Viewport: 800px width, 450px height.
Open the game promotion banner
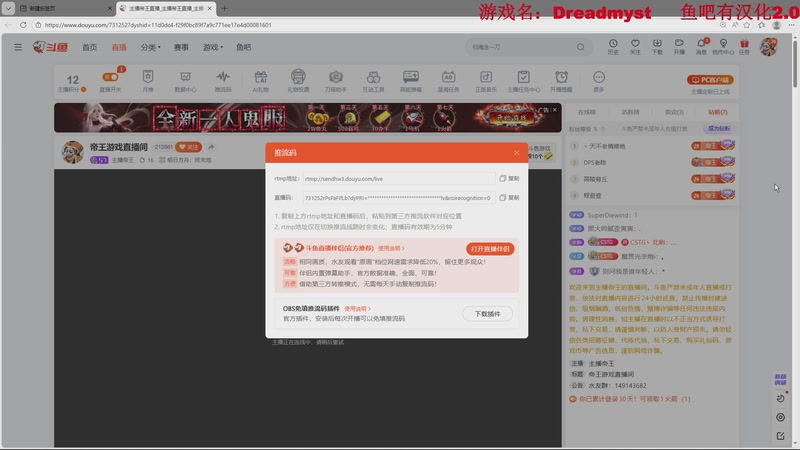308,118
